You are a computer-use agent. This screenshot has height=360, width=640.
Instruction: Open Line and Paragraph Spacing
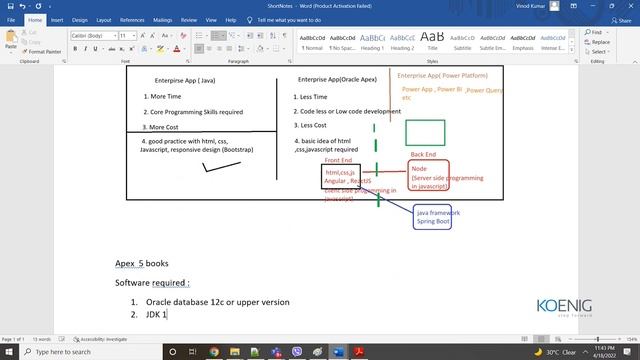(242, 49)
